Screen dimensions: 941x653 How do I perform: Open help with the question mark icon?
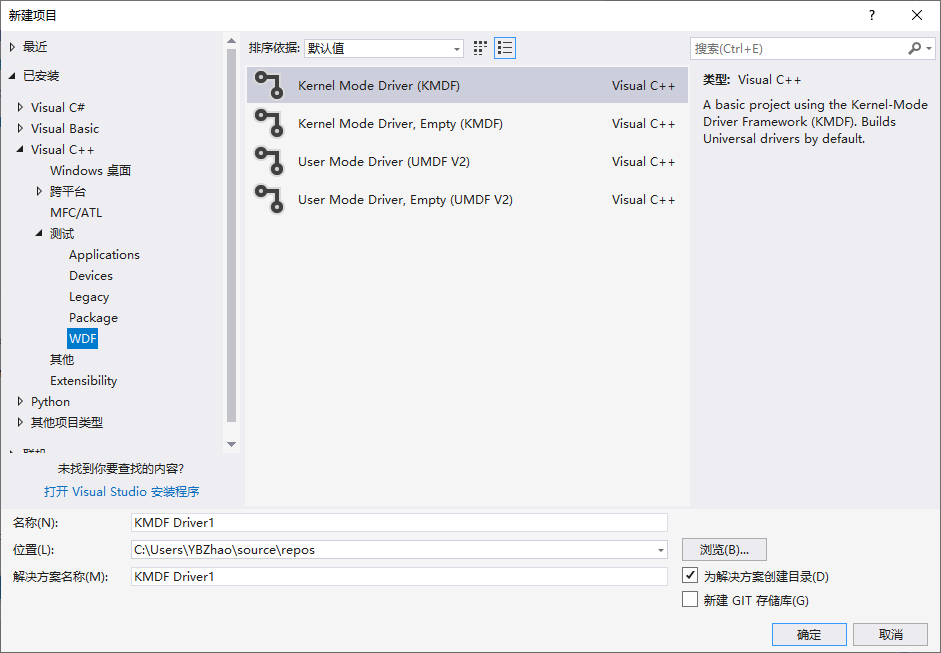[871, 16]
